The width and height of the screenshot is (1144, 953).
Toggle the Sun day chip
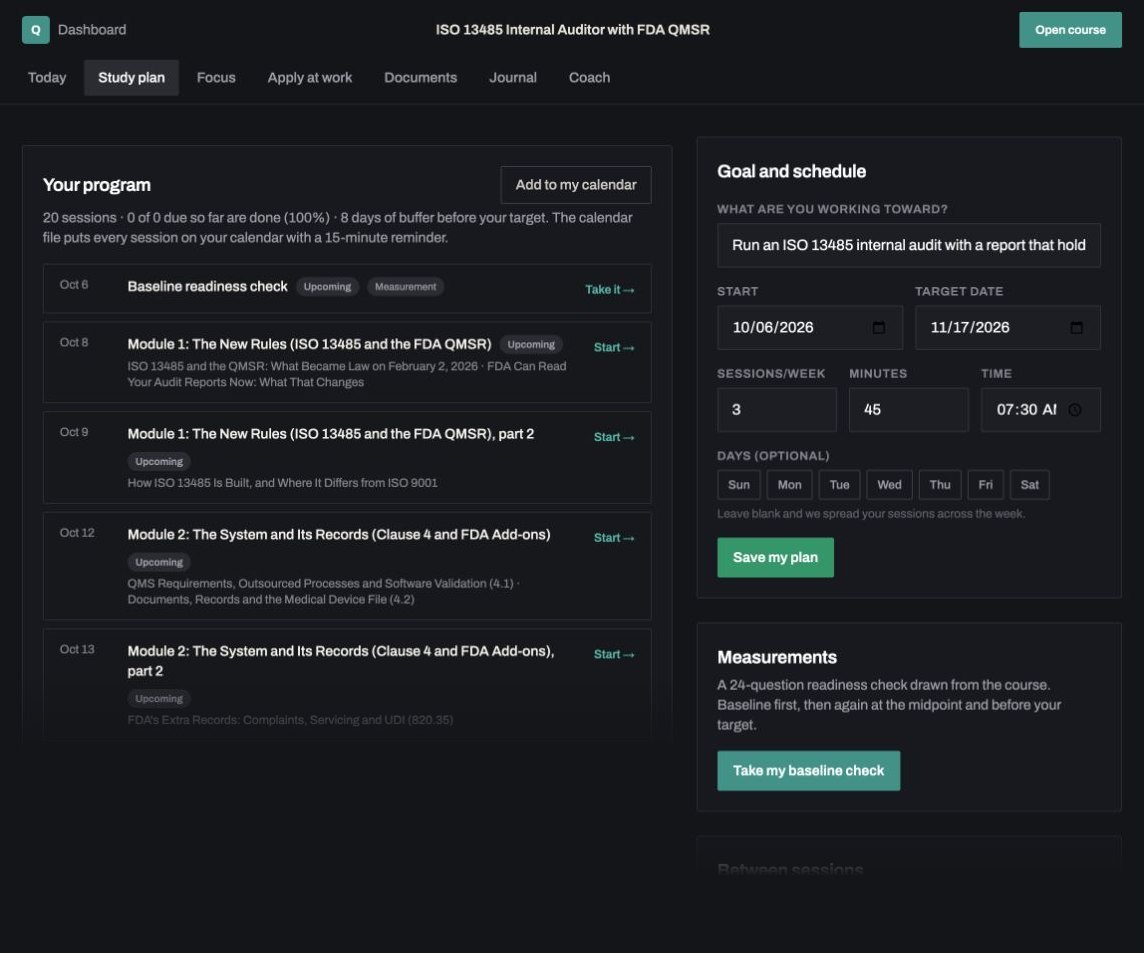pyautogui.click(x=739, y=485)
